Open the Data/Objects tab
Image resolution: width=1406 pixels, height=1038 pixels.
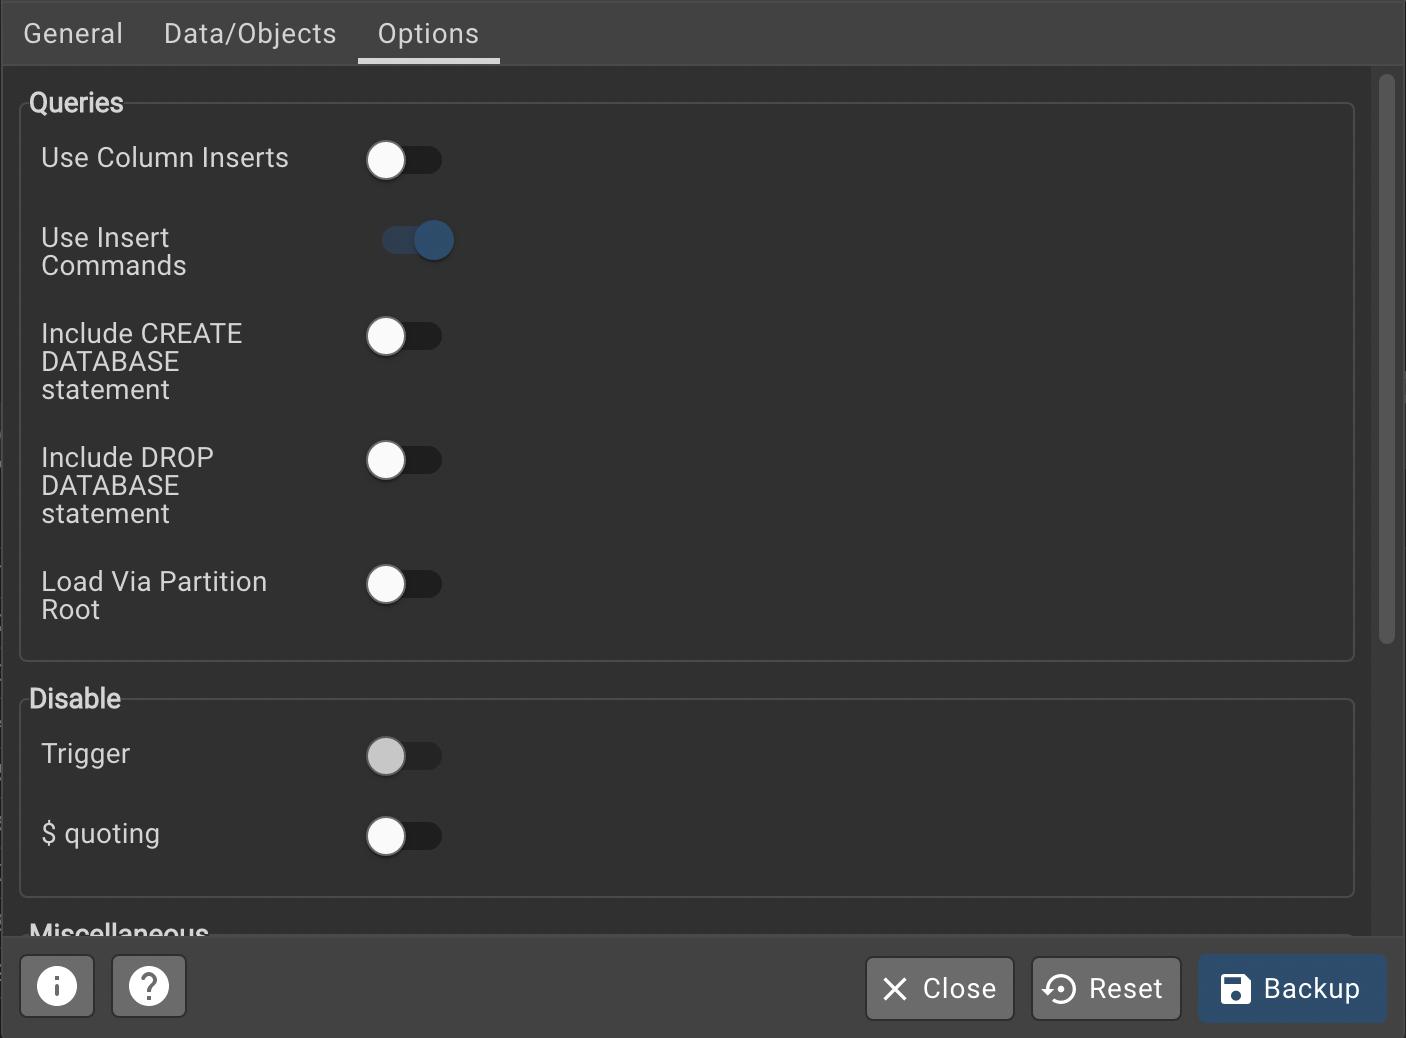pyautogui.click(x=249, y=33)
